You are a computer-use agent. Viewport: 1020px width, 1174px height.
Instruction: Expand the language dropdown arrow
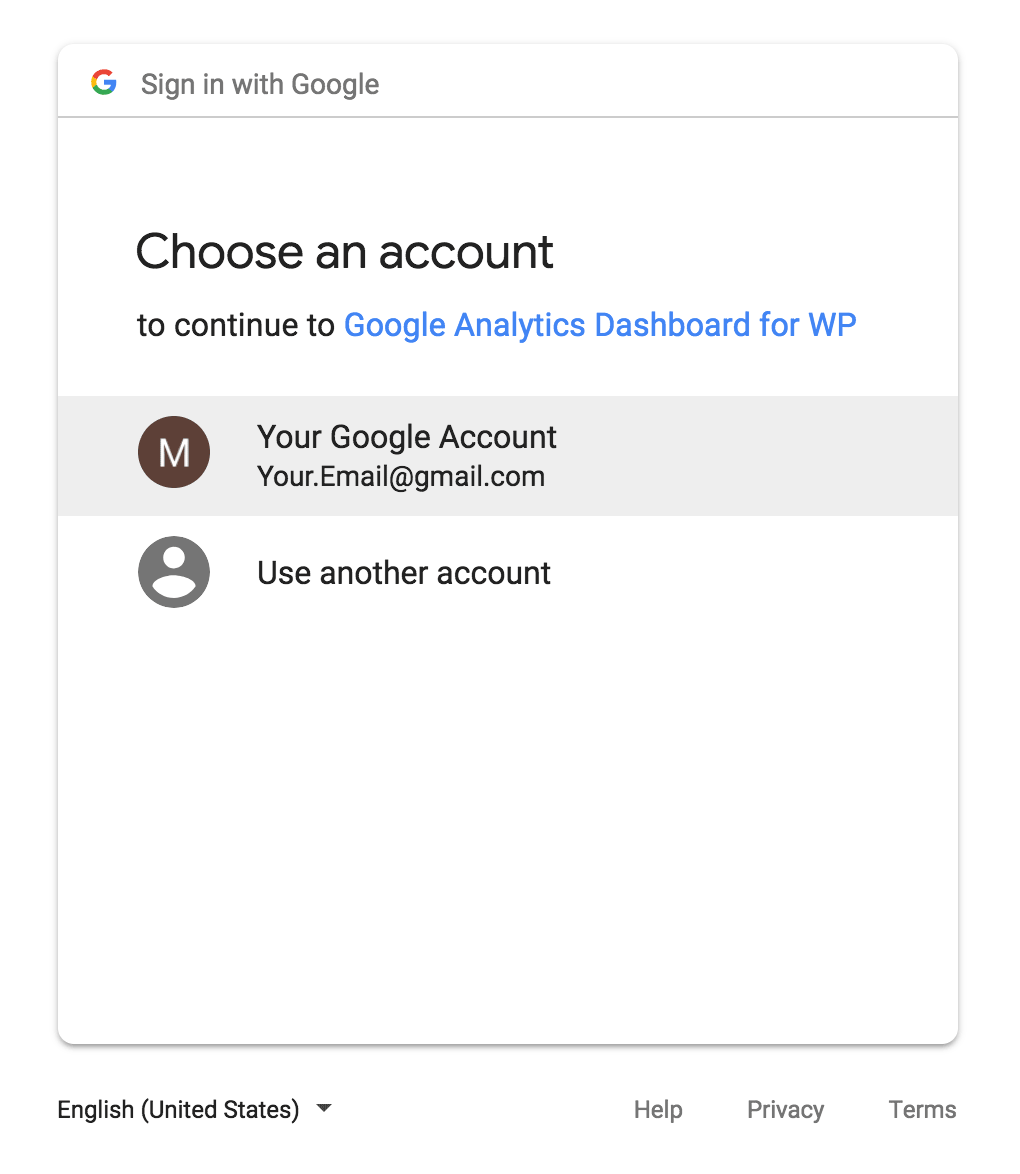(324, 1107)
